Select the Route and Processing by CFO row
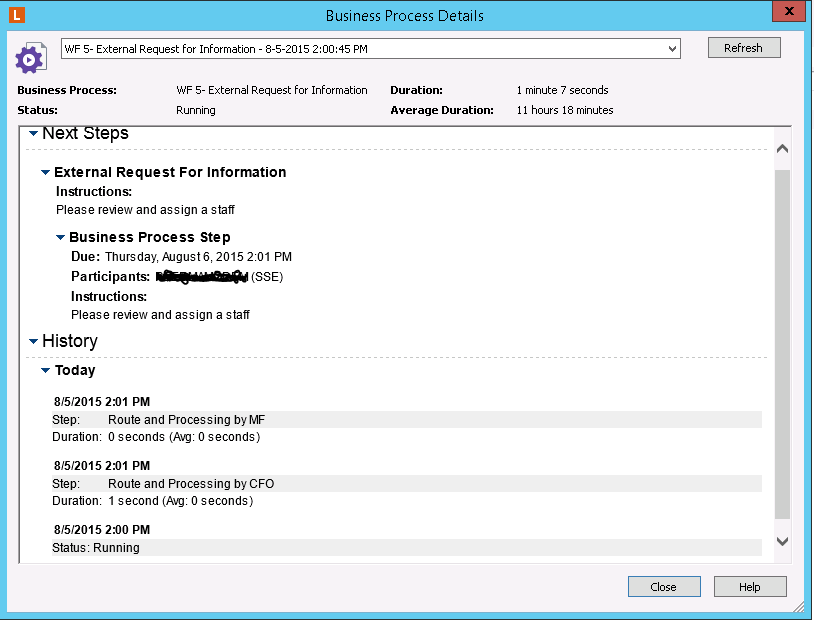Viewport: 814px width, 620px height. coord(406,484)
